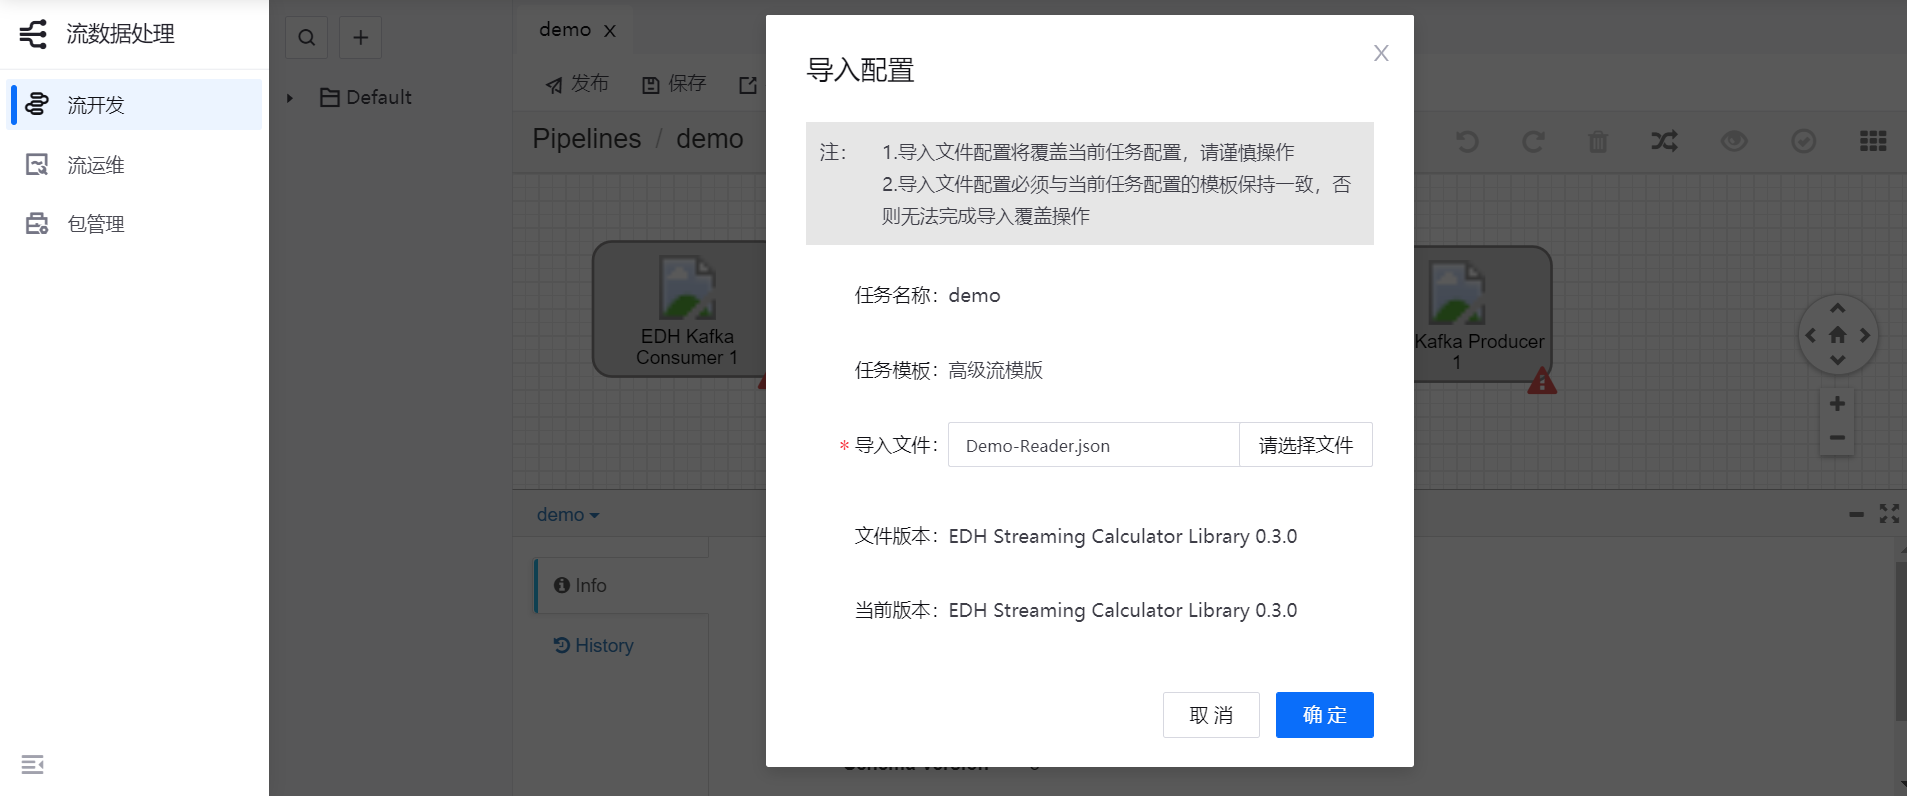Click 请选择文件 to choose a file
Image resolution: width=1907 pixels, height=796 pixels.
point(1305,445)
